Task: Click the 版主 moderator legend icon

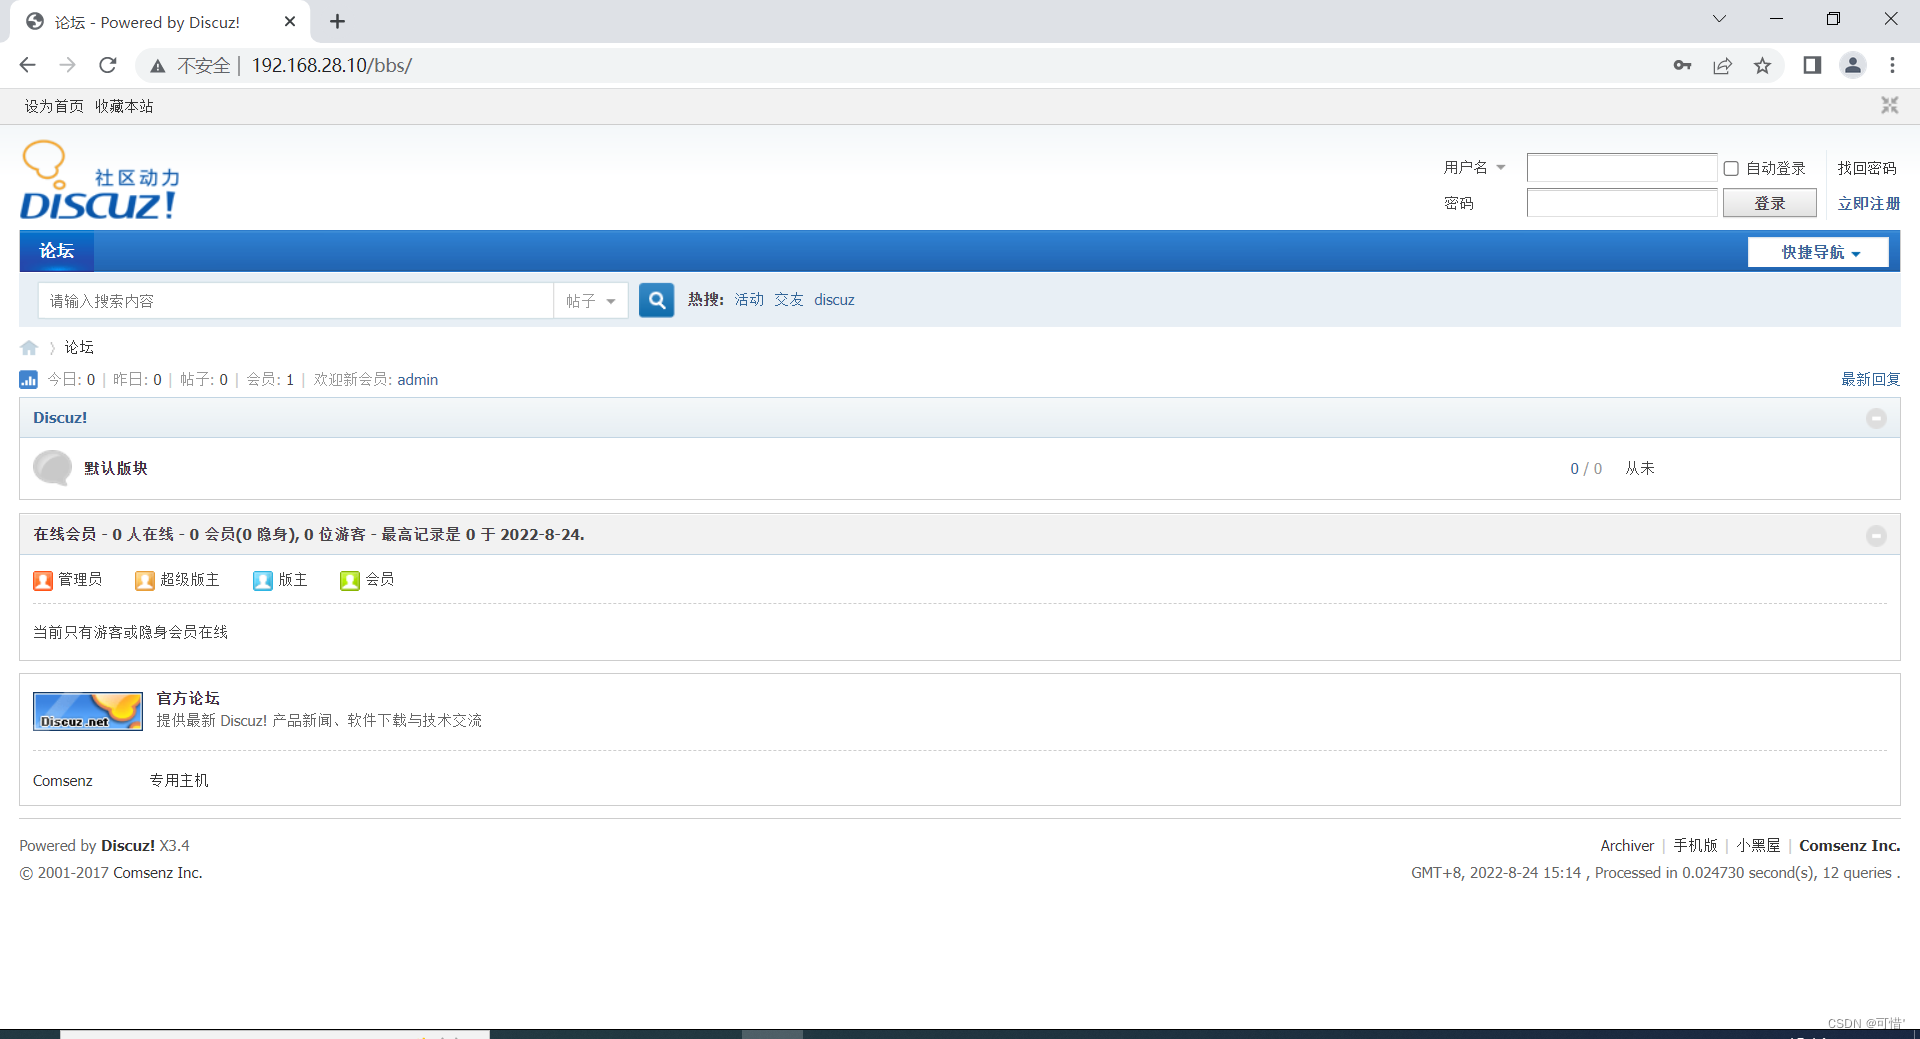Action: (263, 580)
